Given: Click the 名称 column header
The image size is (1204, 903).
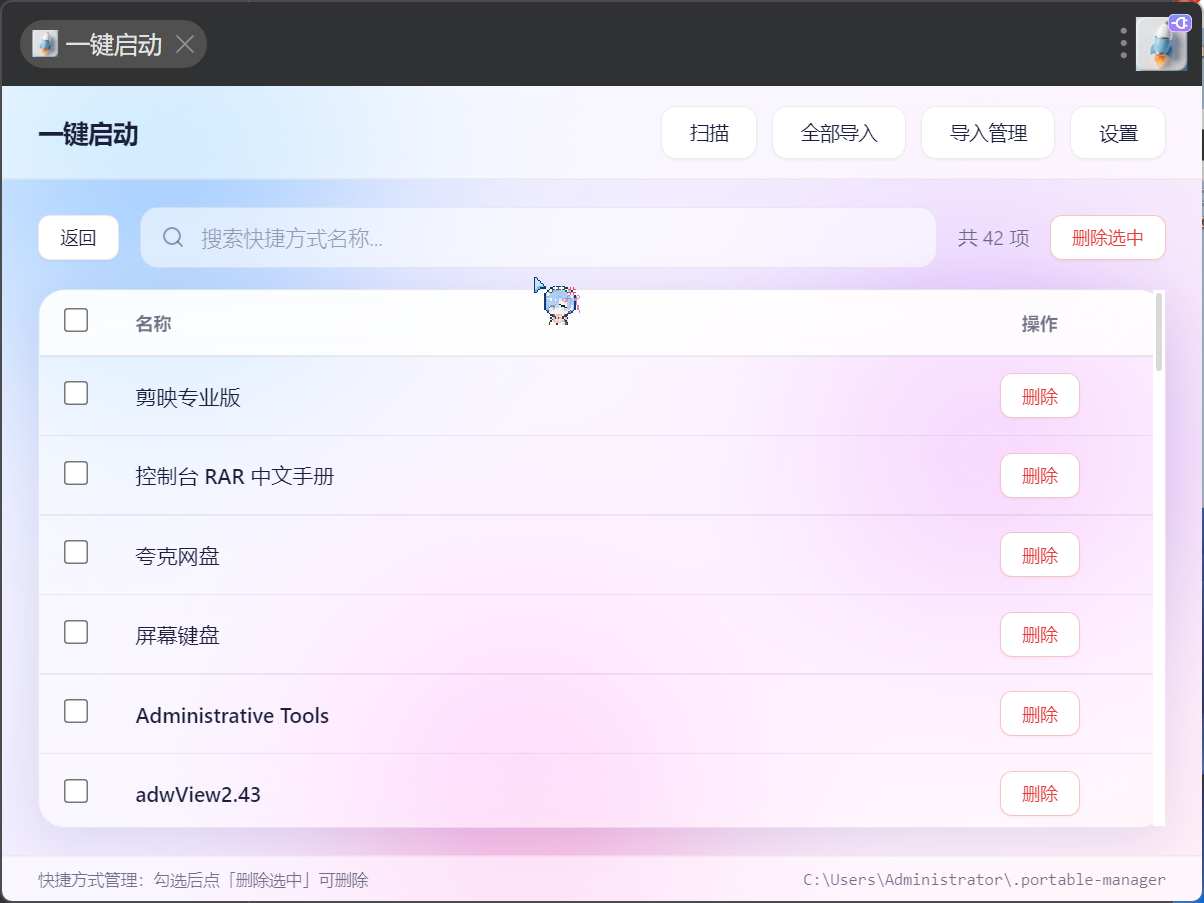Looking at the screenshot, I should pyautogui.click(x=153, y=324).
